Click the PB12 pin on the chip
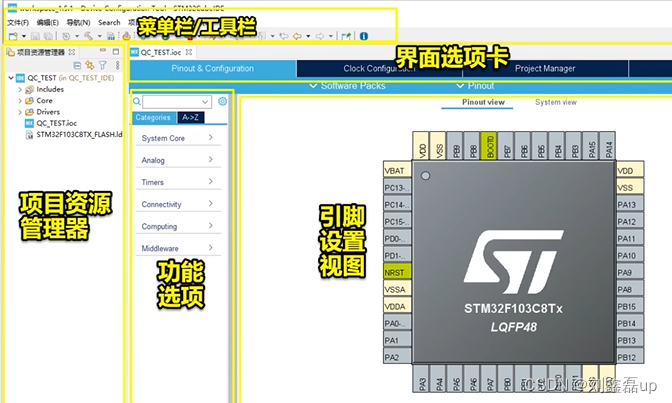Image resolution: width=672 pixels, height=403 pixels. pos(630,357)
